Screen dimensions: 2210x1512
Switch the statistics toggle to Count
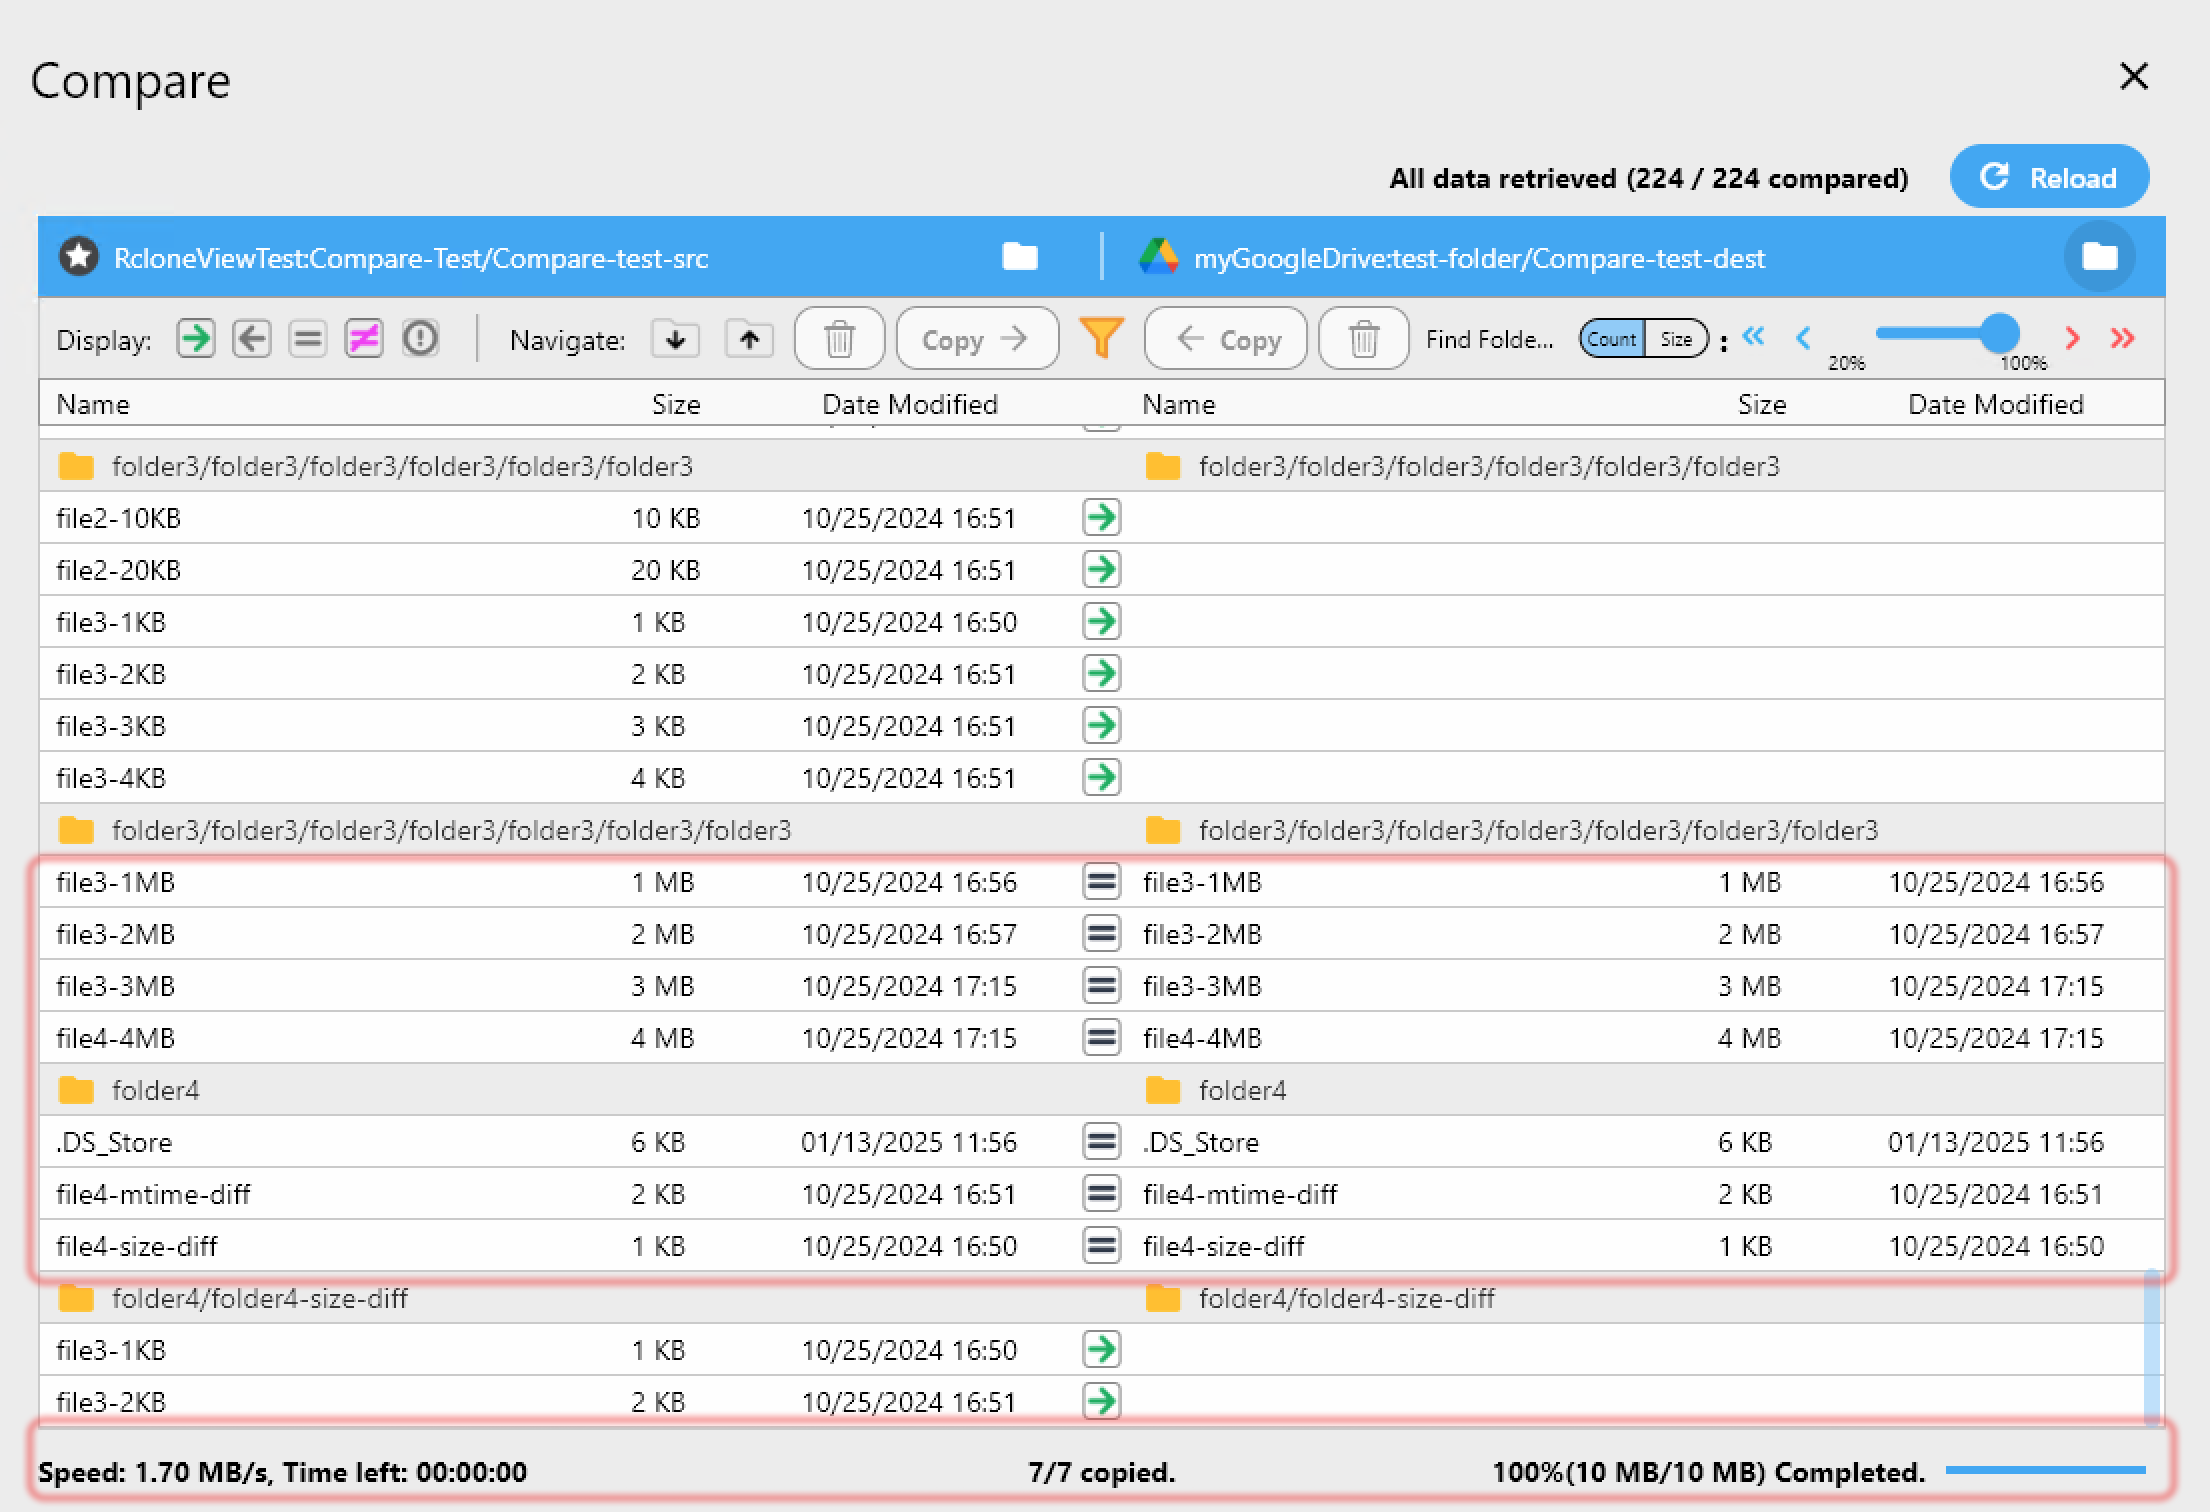[x=1611, y=338]
